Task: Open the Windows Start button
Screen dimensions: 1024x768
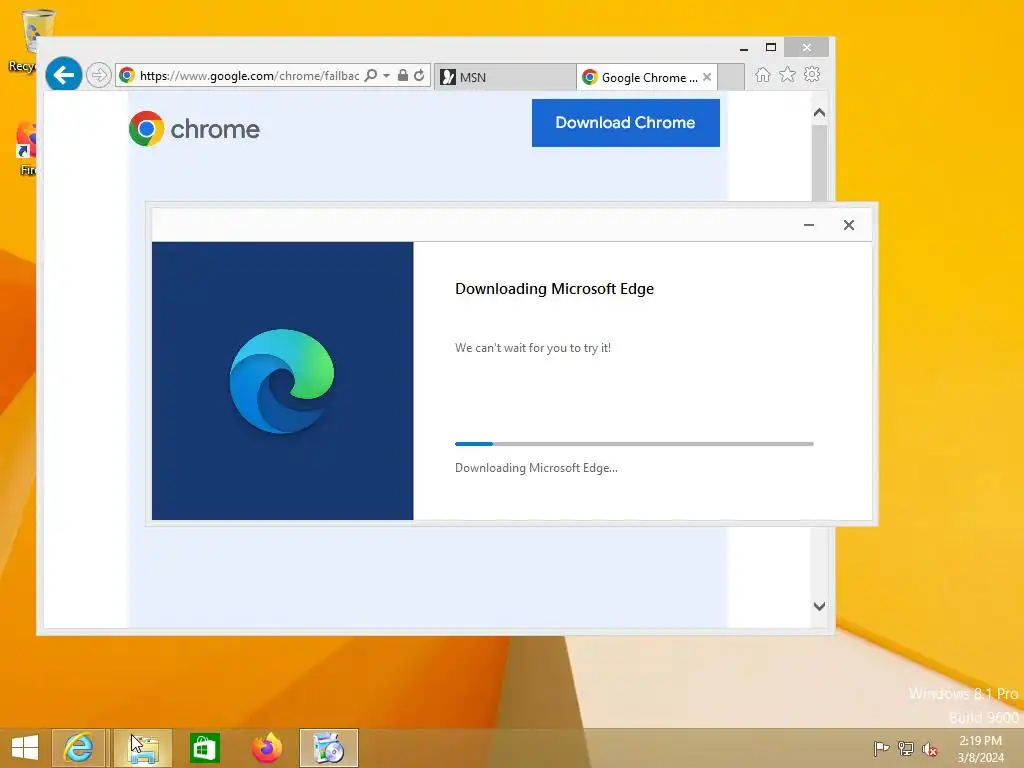Action: (25, 748)
